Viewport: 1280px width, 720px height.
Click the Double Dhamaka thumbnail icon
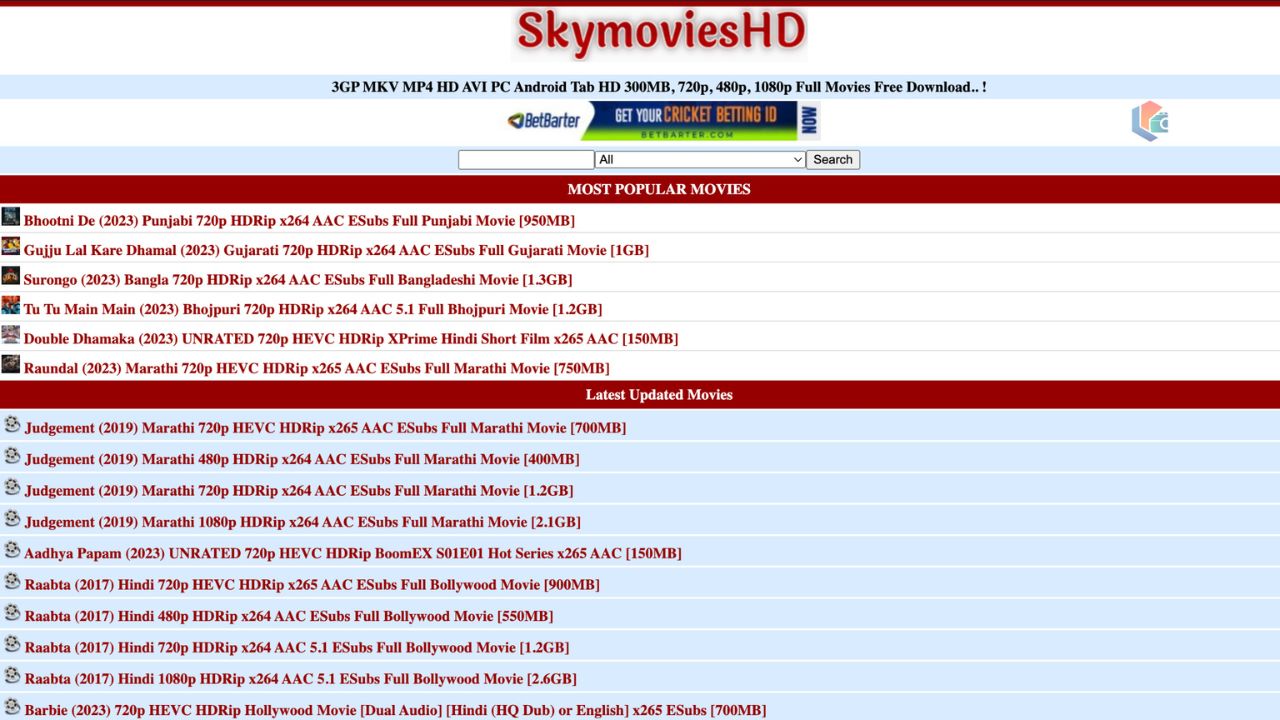11,335
